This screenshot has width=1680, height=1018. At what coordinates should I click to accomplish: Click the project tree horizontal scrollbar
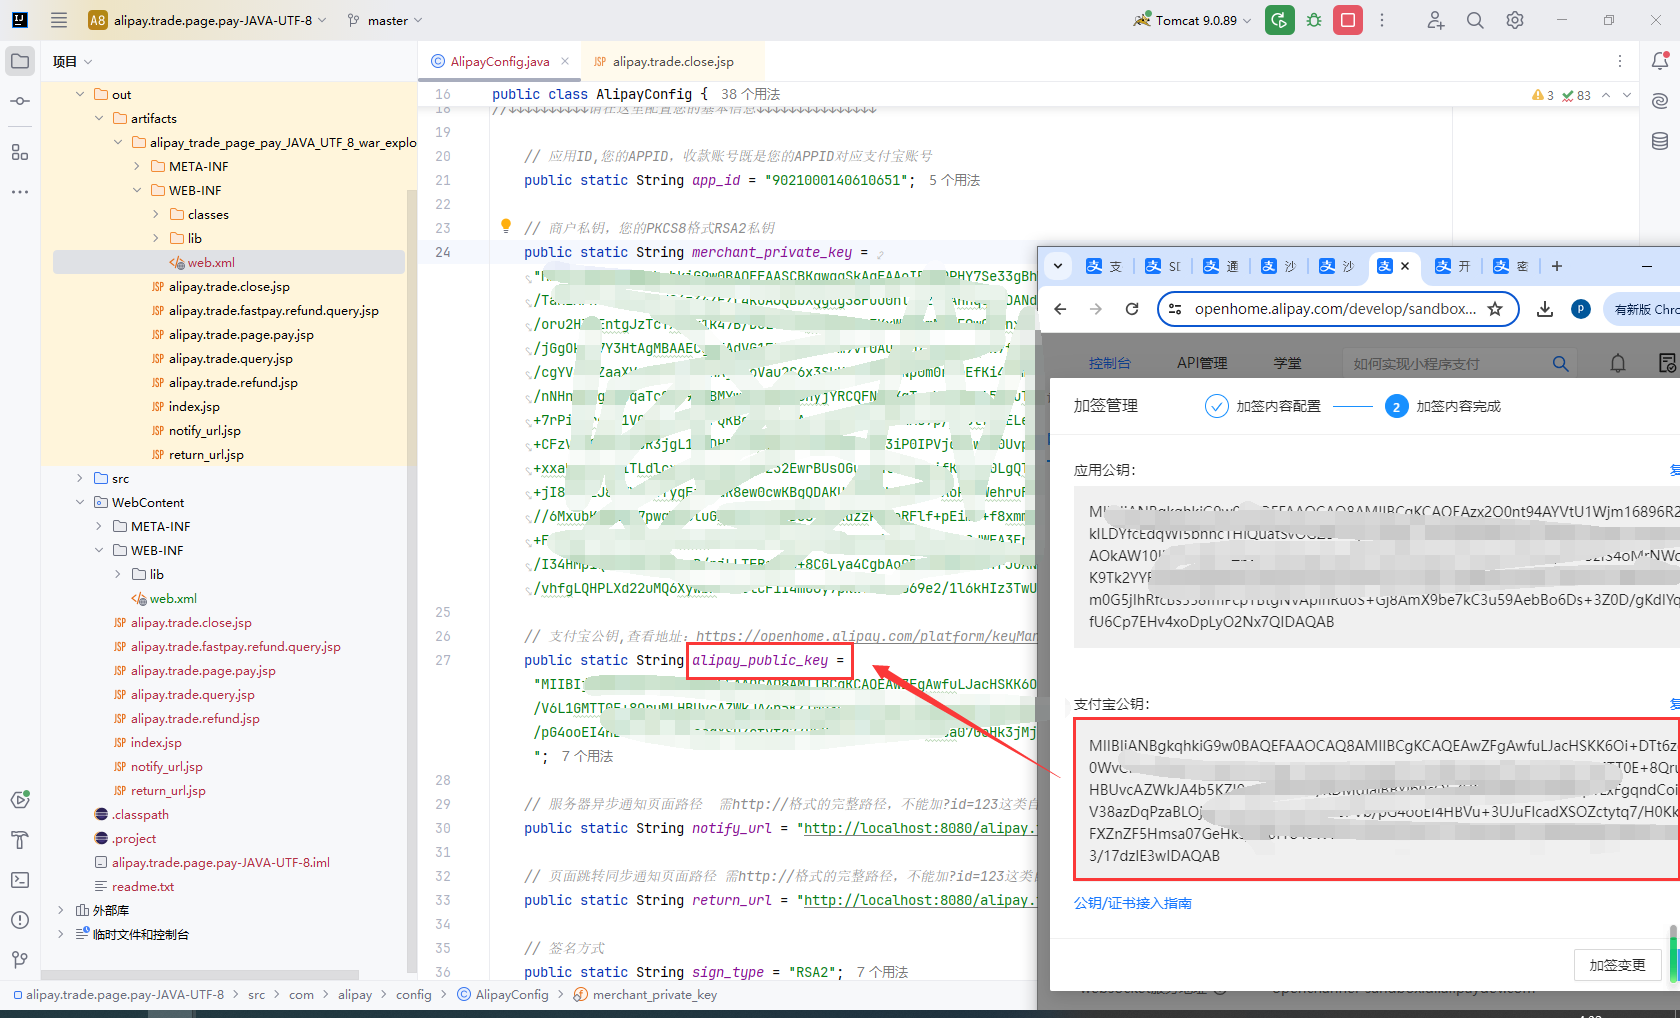tap(200, 974)
